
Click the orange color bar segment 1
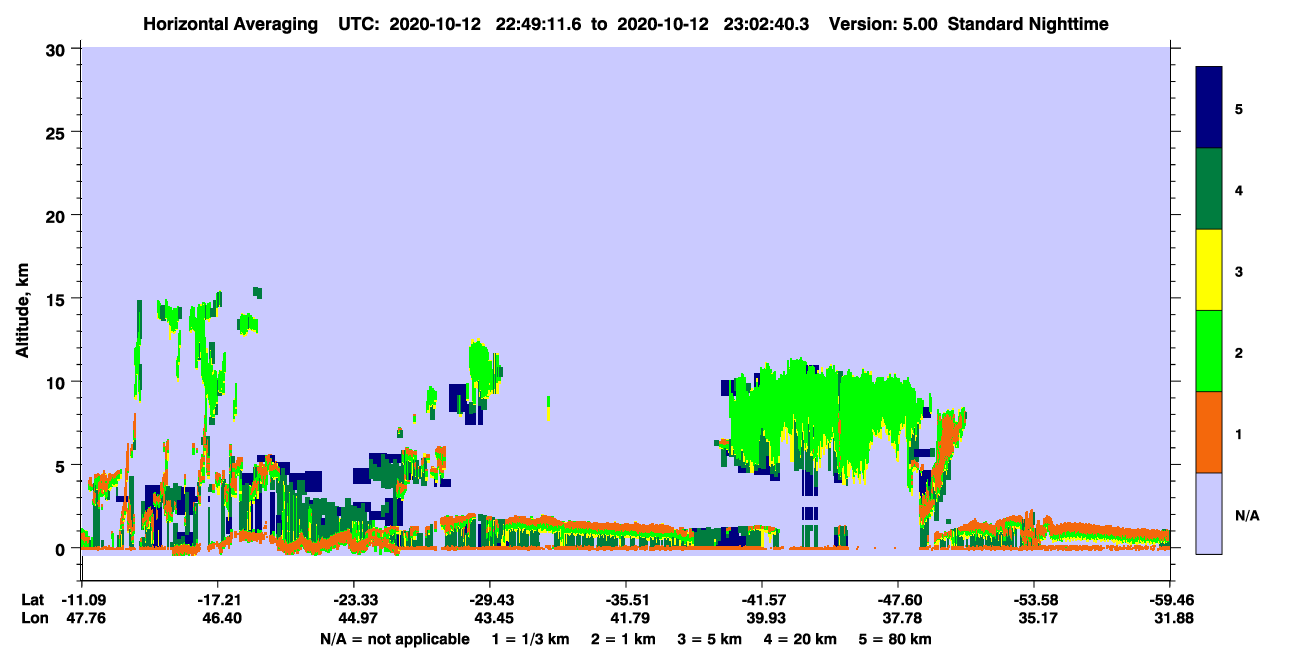(1209, 432)
